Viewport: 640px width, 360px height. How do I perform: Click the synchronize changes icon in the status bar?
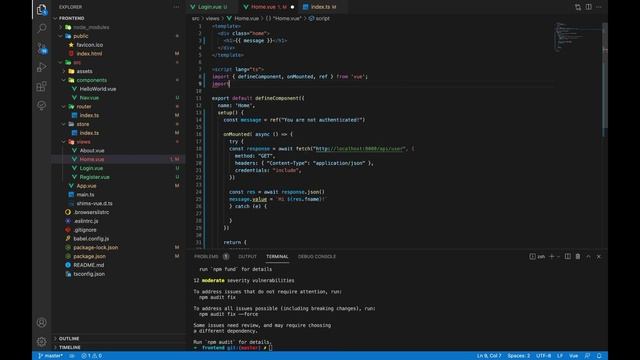72,356
